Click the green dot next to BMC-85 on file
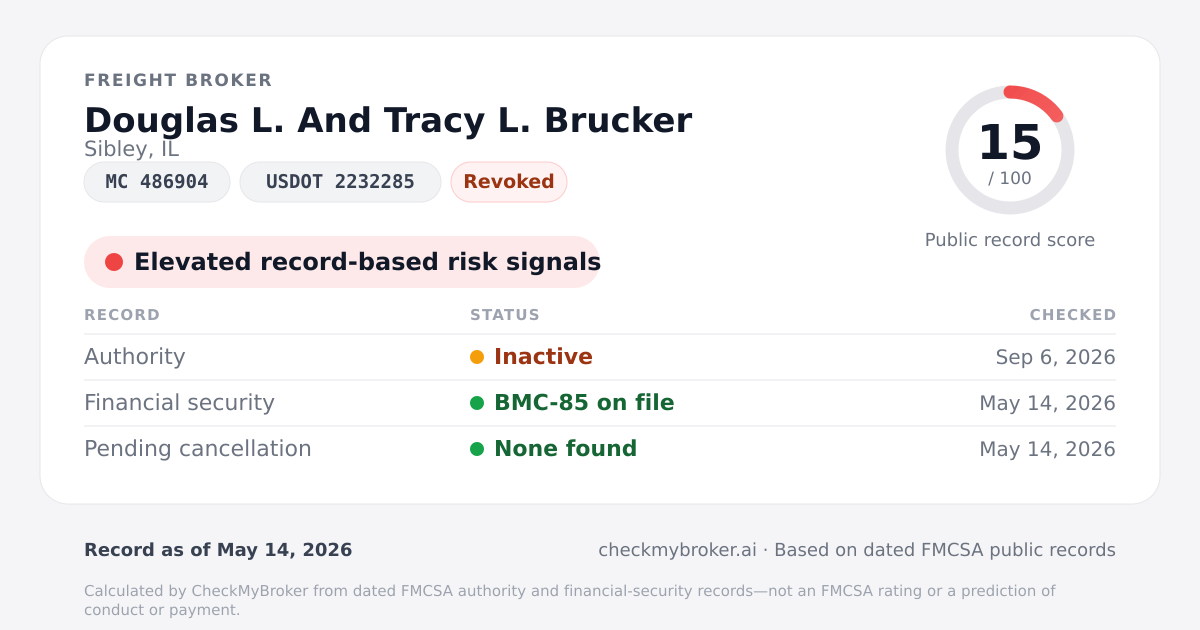 point(477,403)
